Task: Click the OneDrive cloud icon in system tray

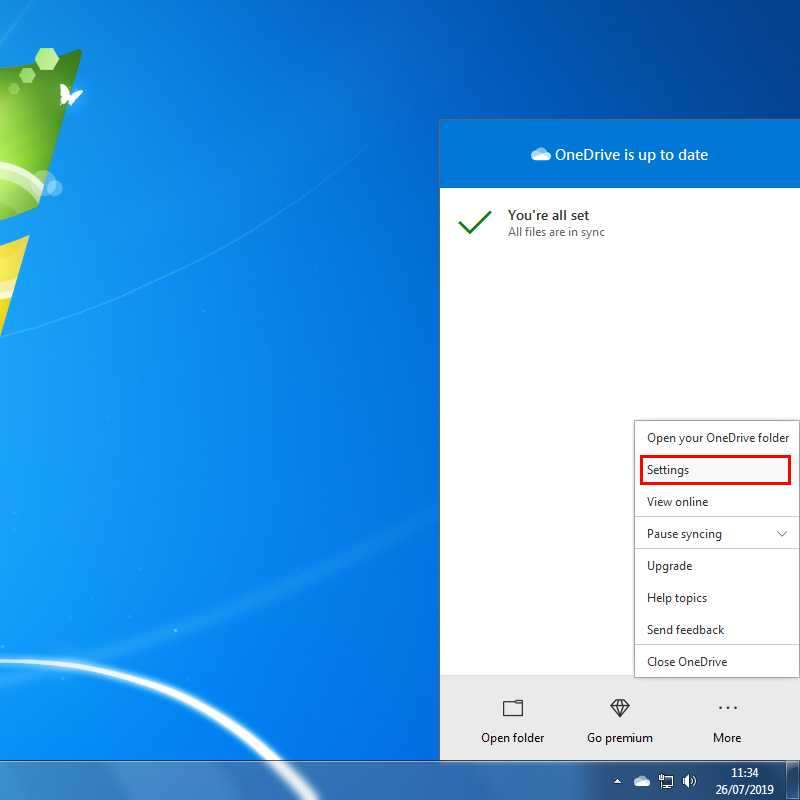Action: pos(641,781)
